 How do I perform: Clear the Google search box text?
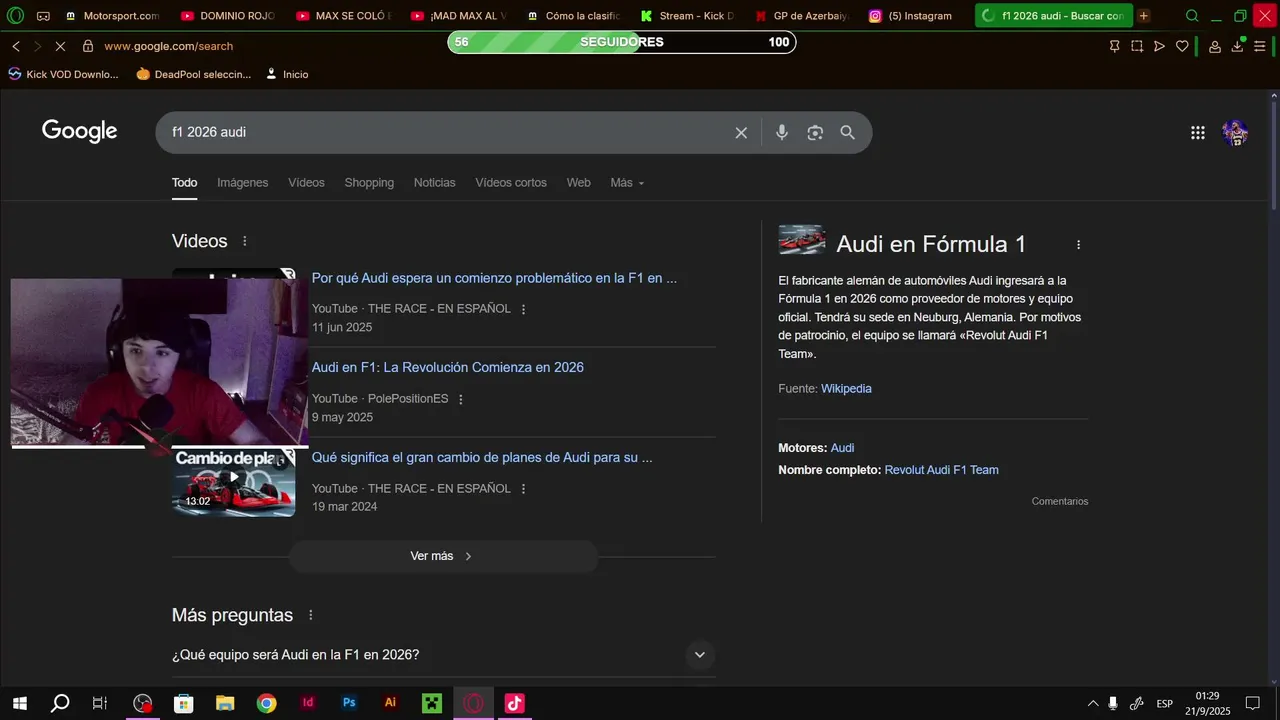click(741, 133)
